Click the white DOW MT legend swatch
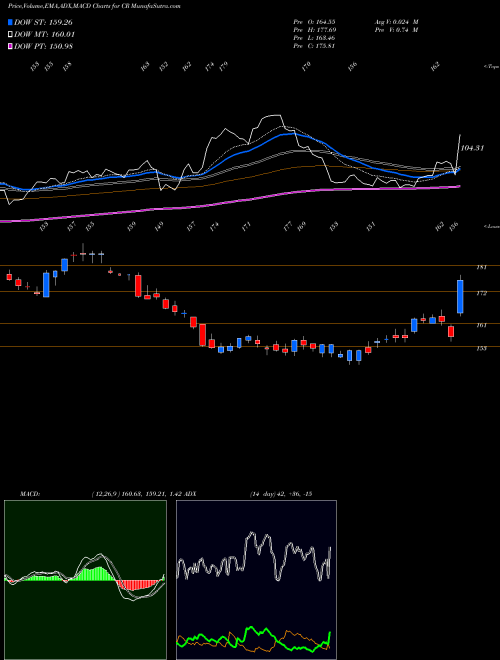 (x=10, y=34)
